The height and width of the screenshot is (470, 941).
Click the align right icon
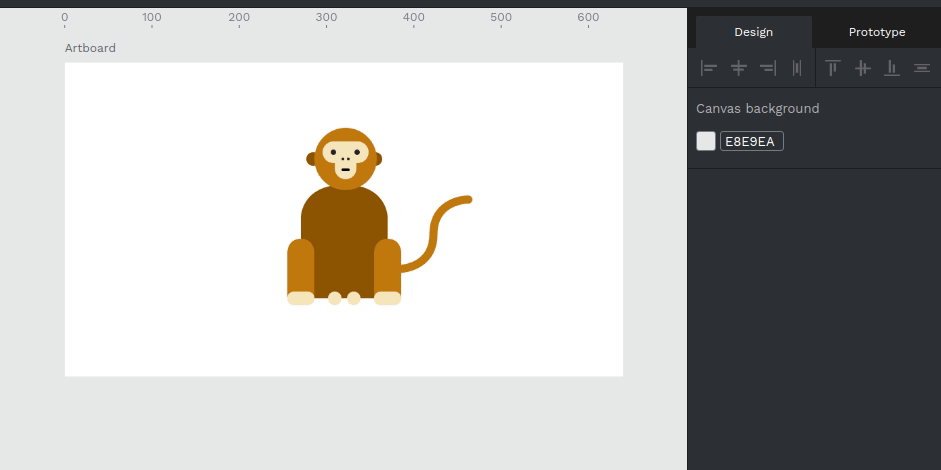pyautogui.click(x=768, y=68)
